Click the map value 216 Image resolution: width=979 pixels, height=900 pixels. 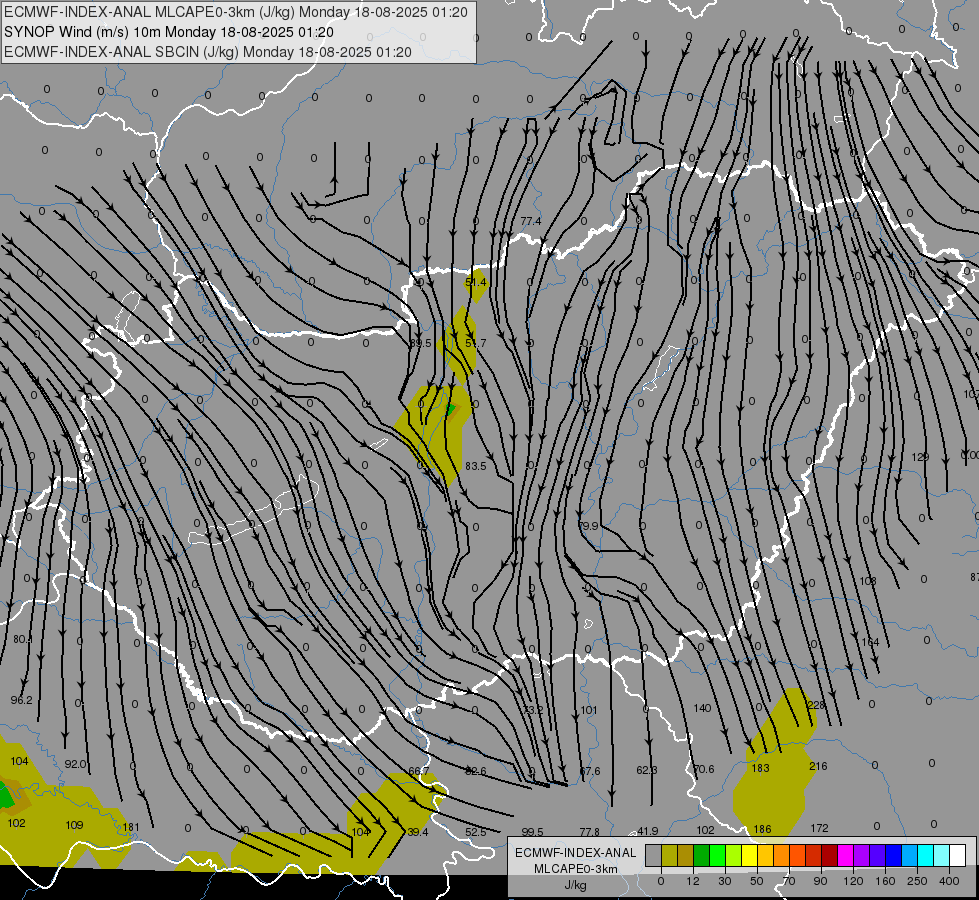click(x=818, y=766)
